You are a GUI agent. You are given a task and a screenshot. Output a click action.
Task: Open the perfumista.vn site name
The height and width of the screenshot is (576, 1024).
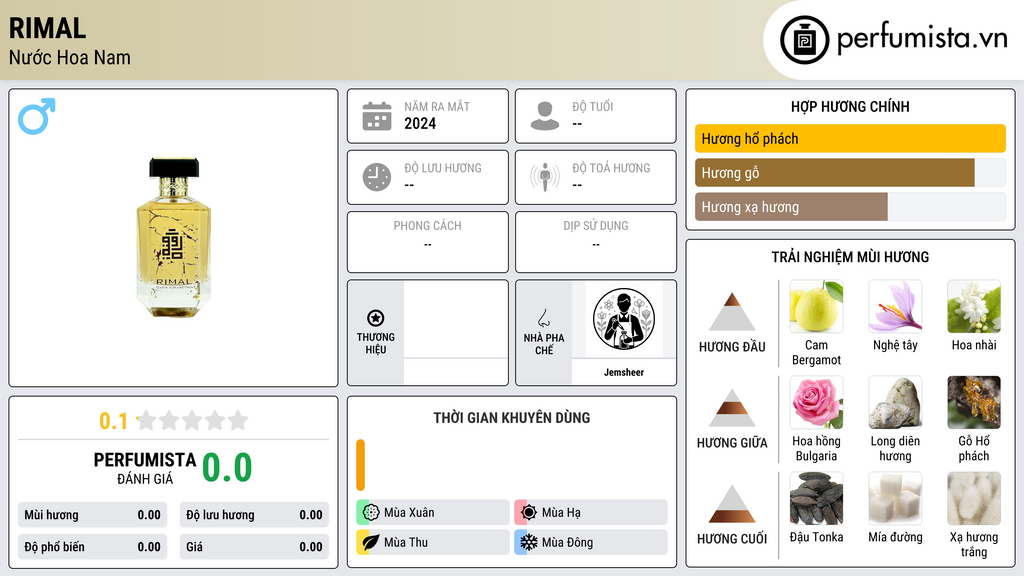922,39
